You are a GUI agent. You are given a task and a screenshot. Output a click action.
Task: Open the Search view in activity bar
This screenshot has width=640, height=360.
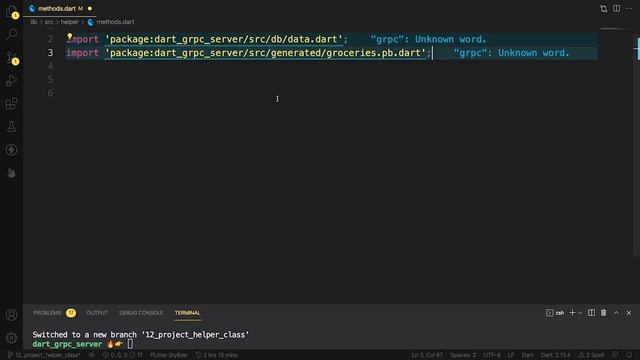click(11, 34)
